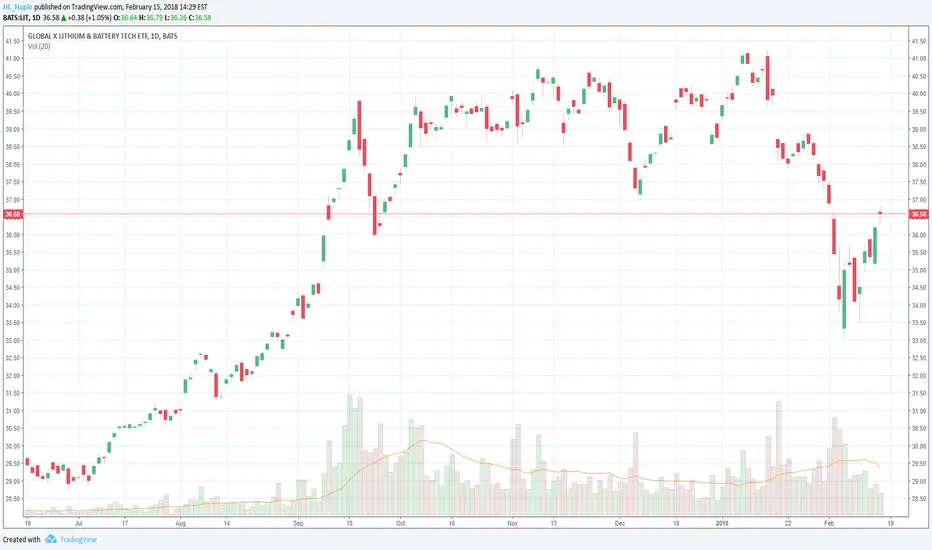Click the '41.00' label on the left price axis
The image size is (932, 550).
(12, 59)
